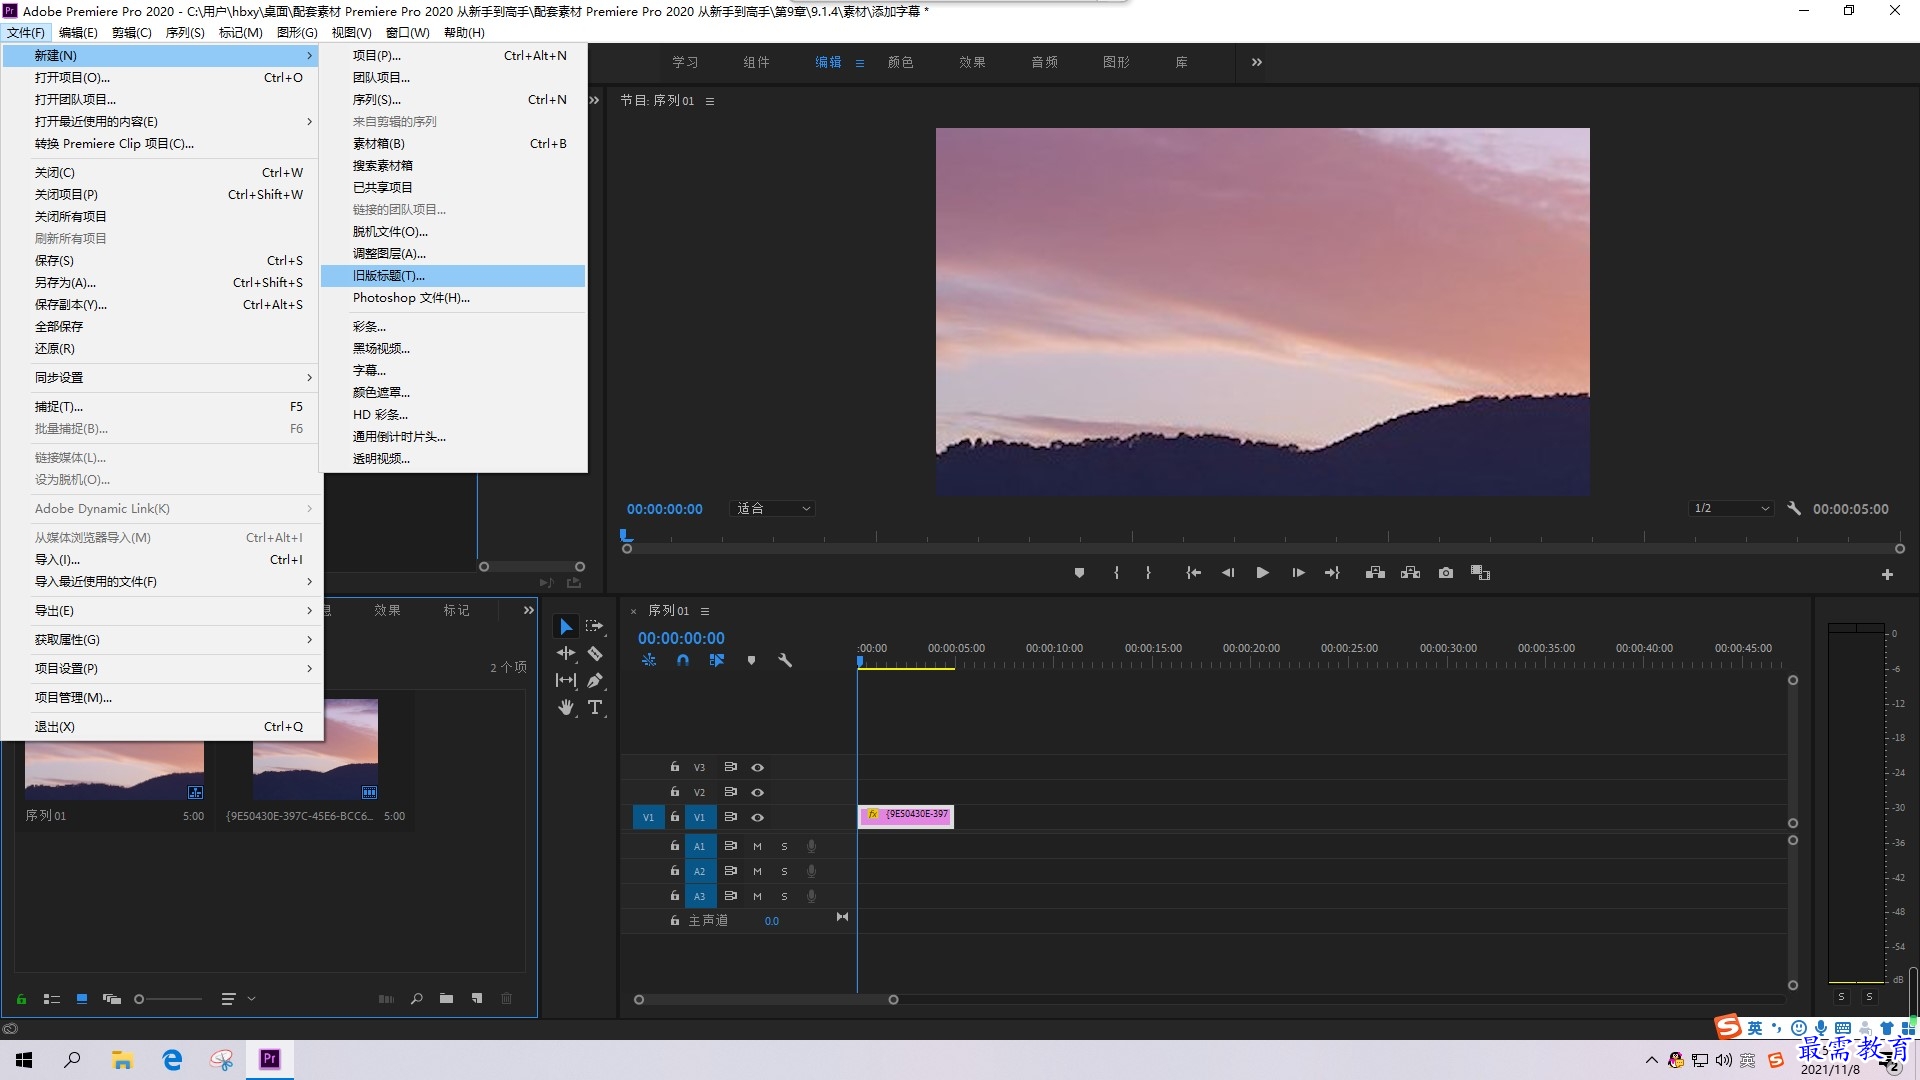The width and height of the screenshot is (1920, 1080).
Task: Click the Go to In point button
Action: tap(1193, 573)
